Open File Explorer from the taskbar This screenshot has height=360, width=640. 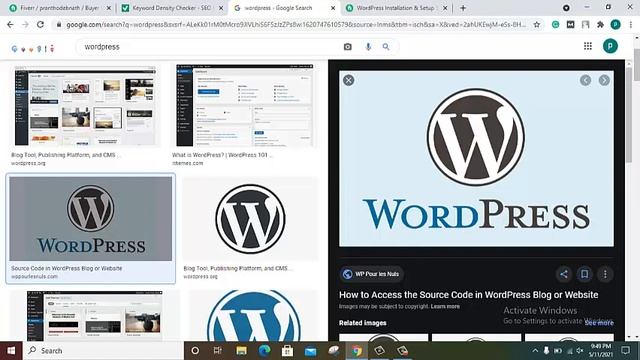tap(241, 351)
